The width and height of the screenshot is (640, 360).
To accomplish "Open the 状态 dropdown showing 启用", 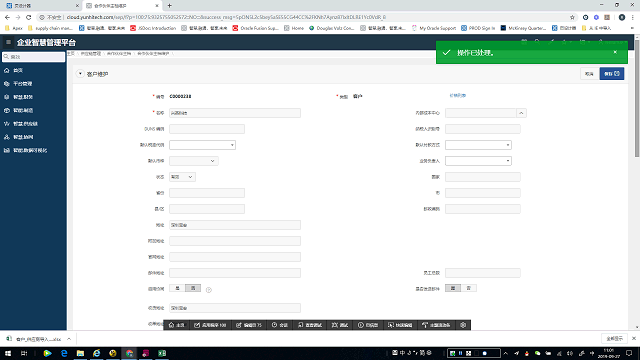I will tap(182, 177).
